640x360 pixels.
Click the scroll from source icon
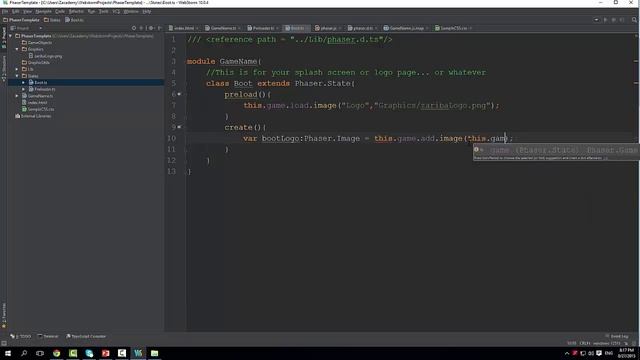point(134,28)
